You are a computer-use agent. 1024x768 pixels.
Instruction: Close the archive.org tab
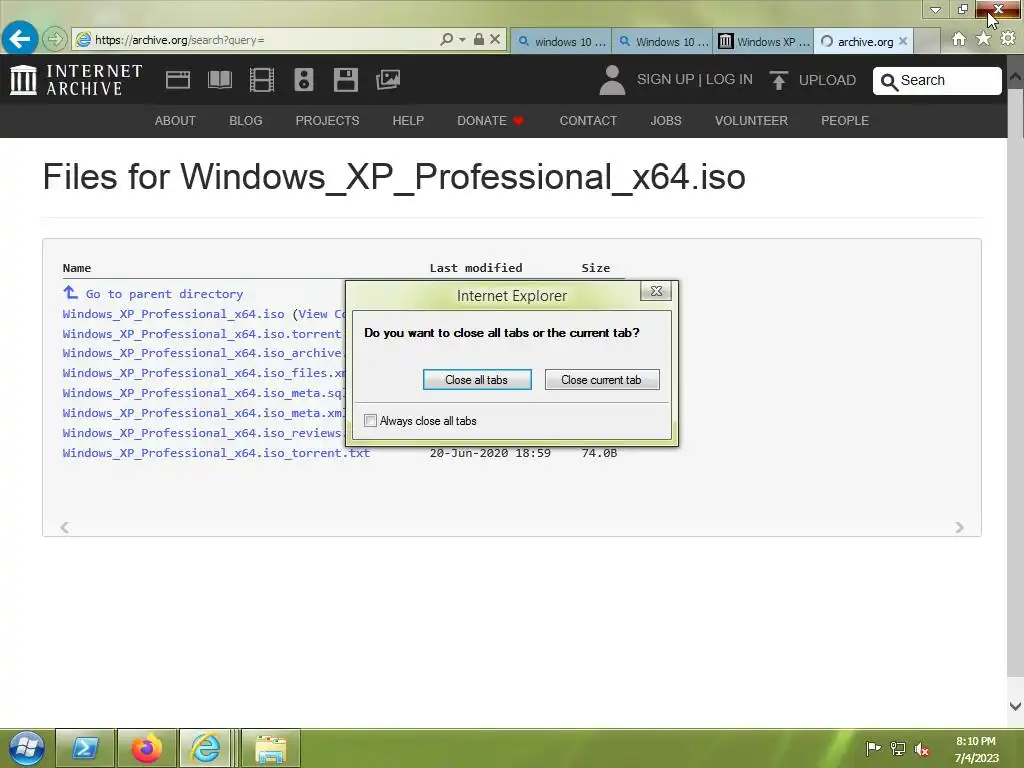click(903, 41)
